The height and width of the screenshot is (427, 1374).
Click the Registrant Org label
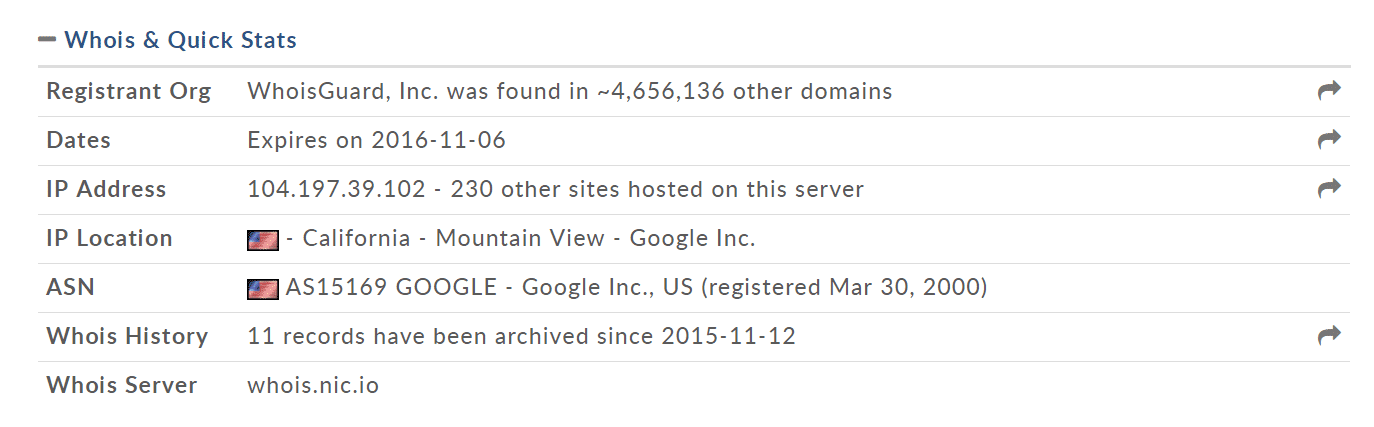[x=129, y=92]
